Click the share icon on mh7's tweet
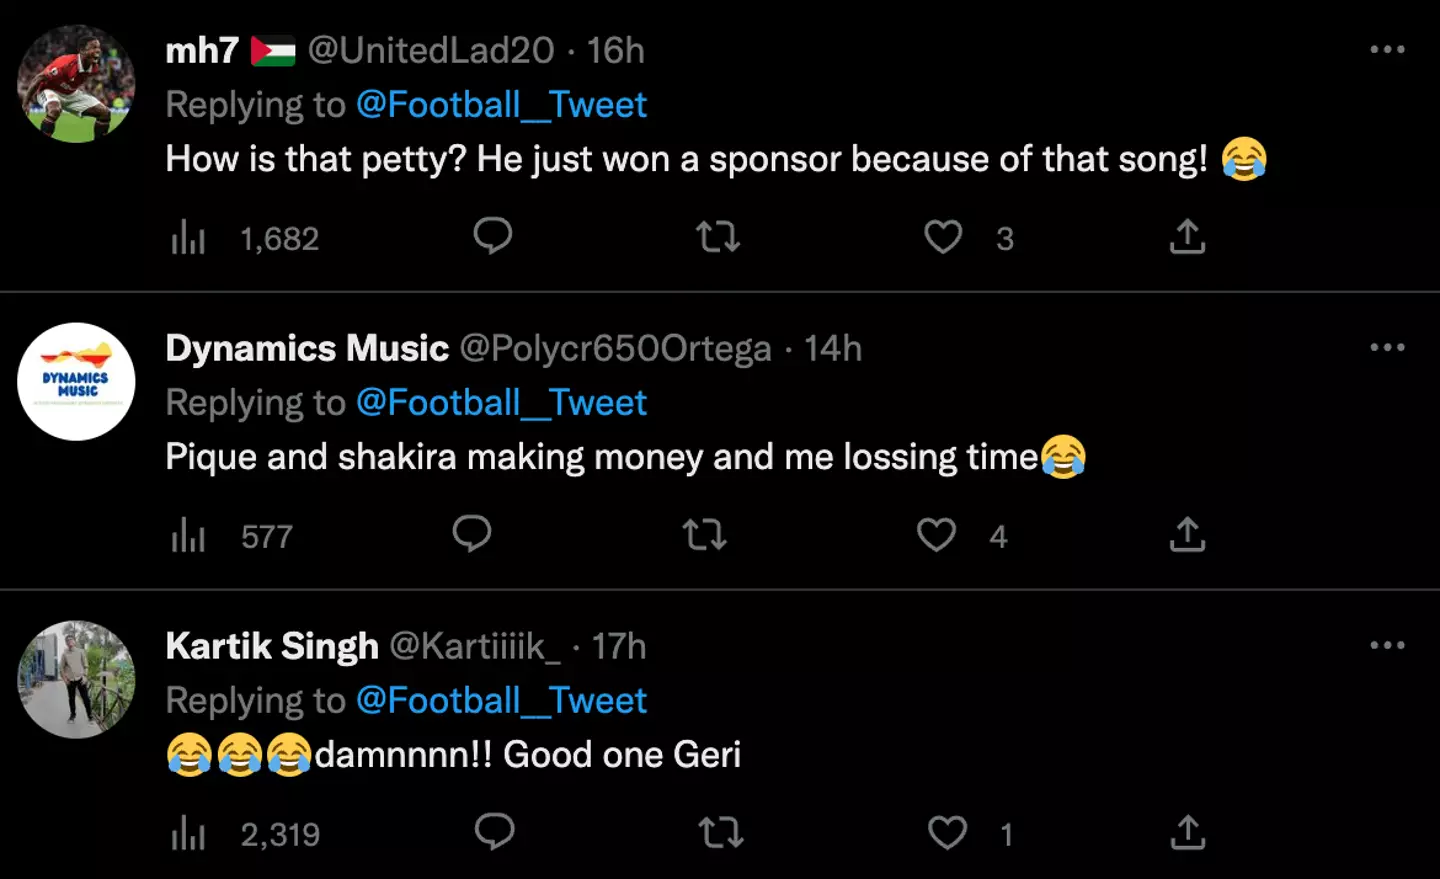The height and width of the screenshot is (879, 1440). click(1187, 237)
